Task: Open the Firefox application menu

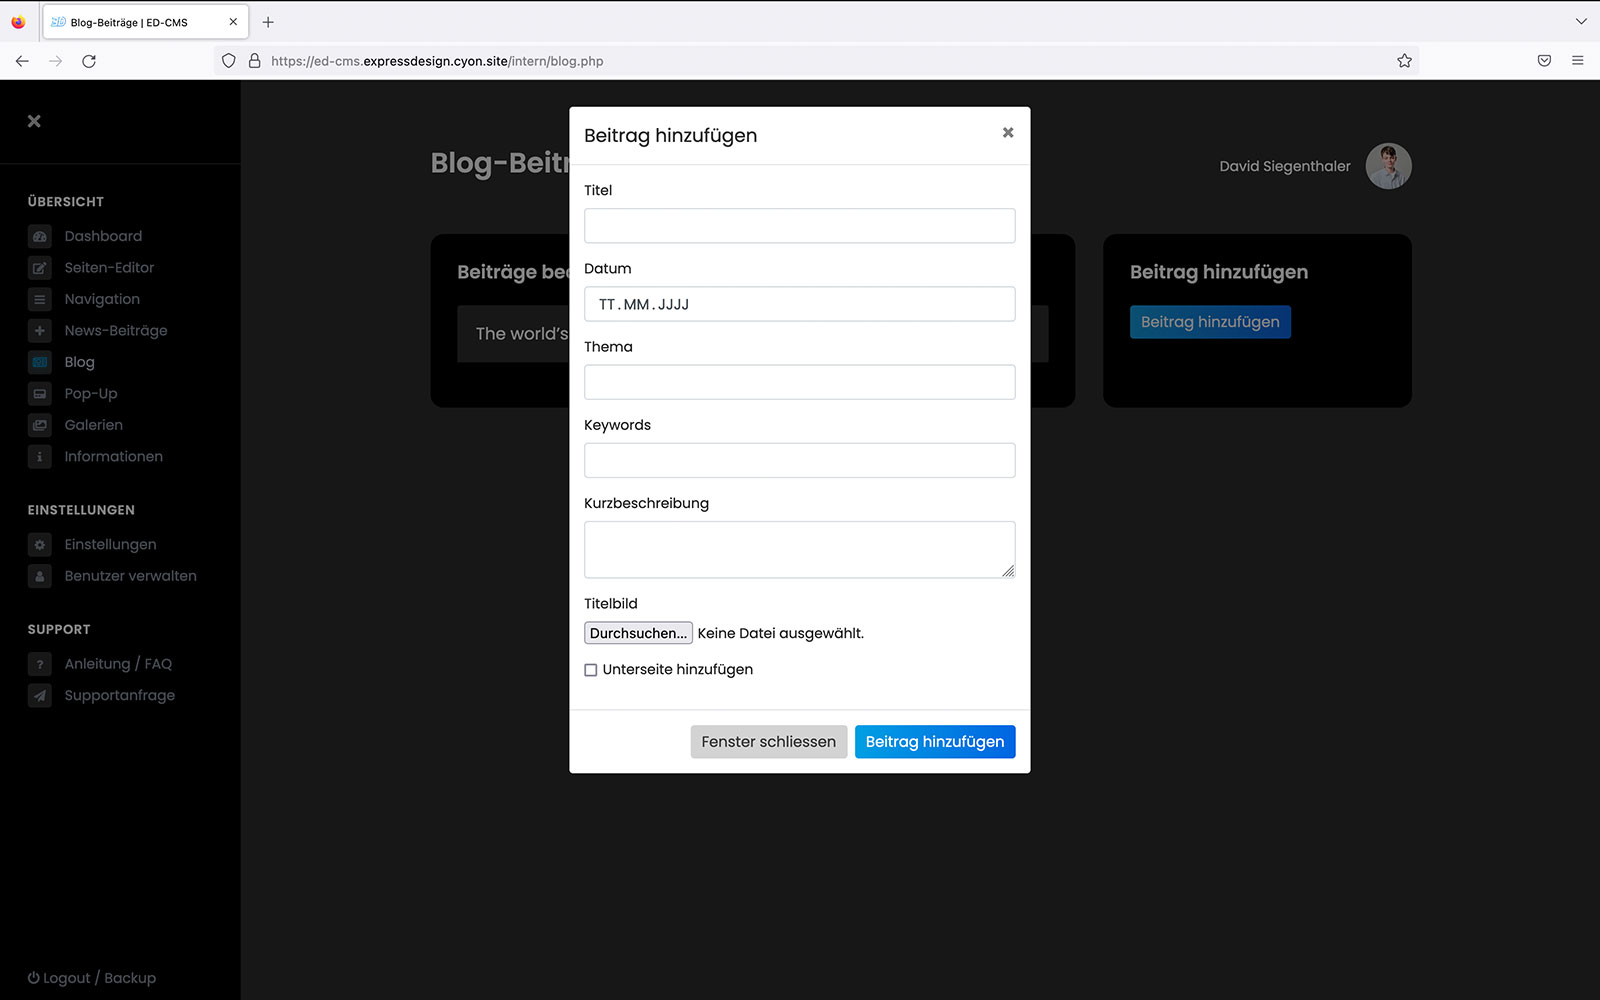Action: pyautogui.click(x=1577, y=61)
